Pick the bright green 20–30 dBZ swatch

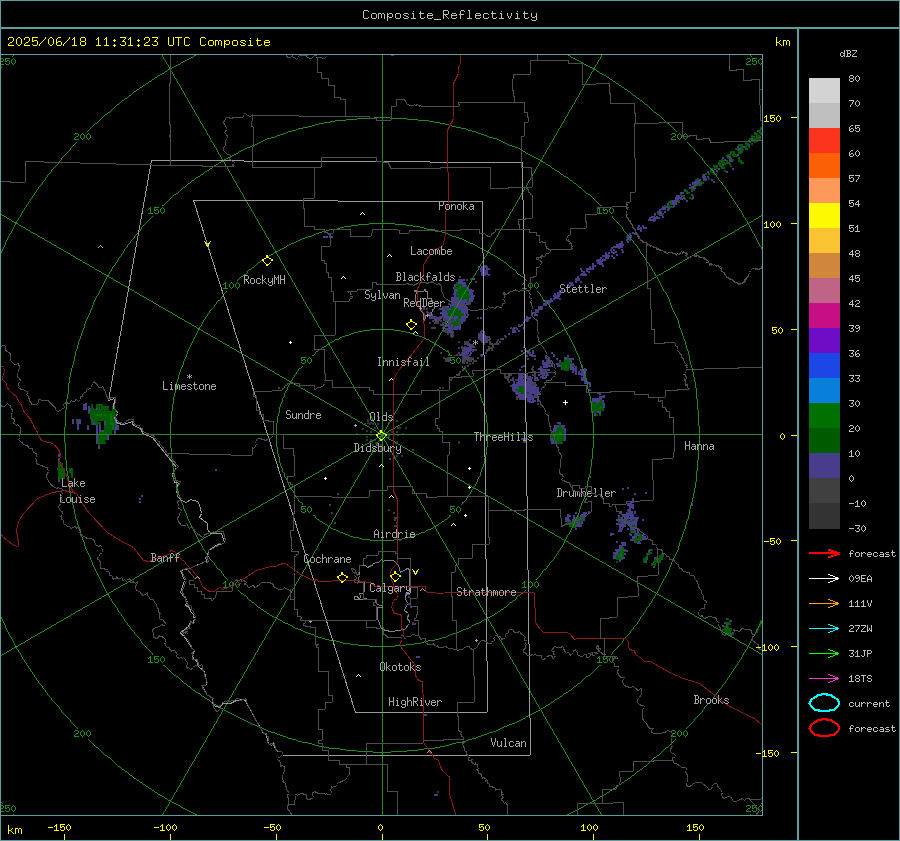[x=824, y=416]
